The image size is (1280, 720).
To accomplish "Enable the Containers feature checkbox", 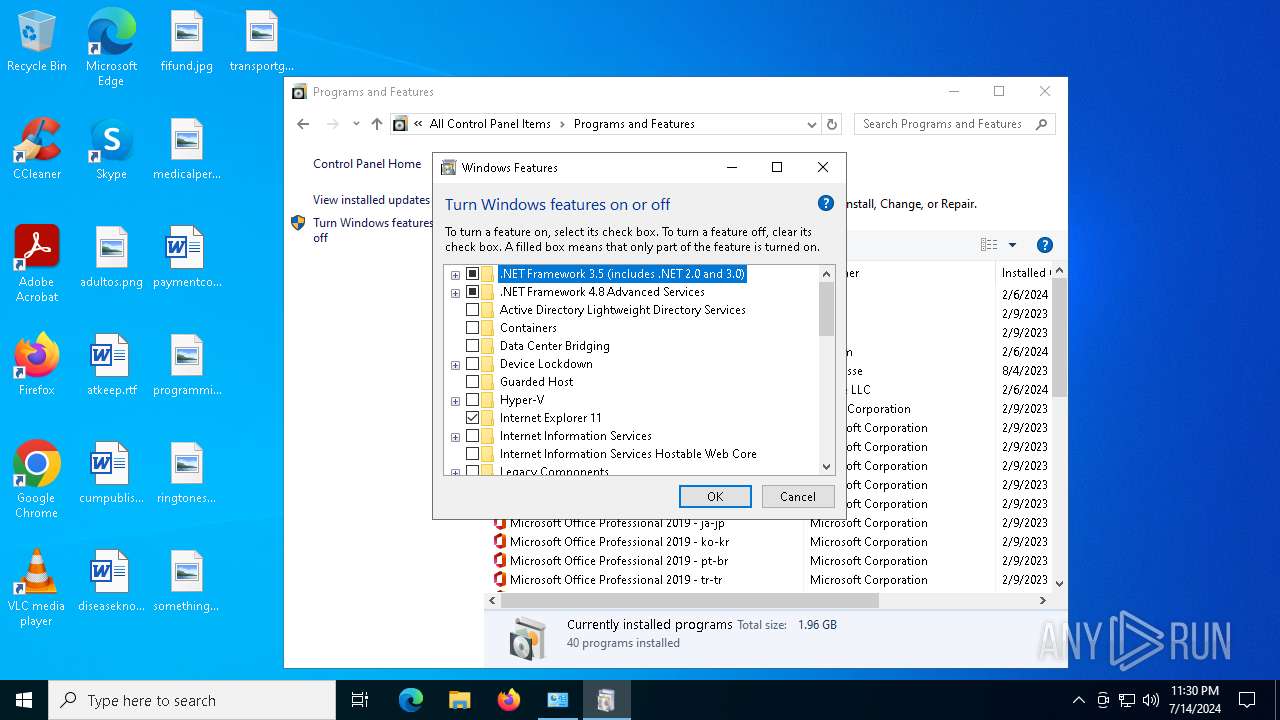I will click(473, 328).
